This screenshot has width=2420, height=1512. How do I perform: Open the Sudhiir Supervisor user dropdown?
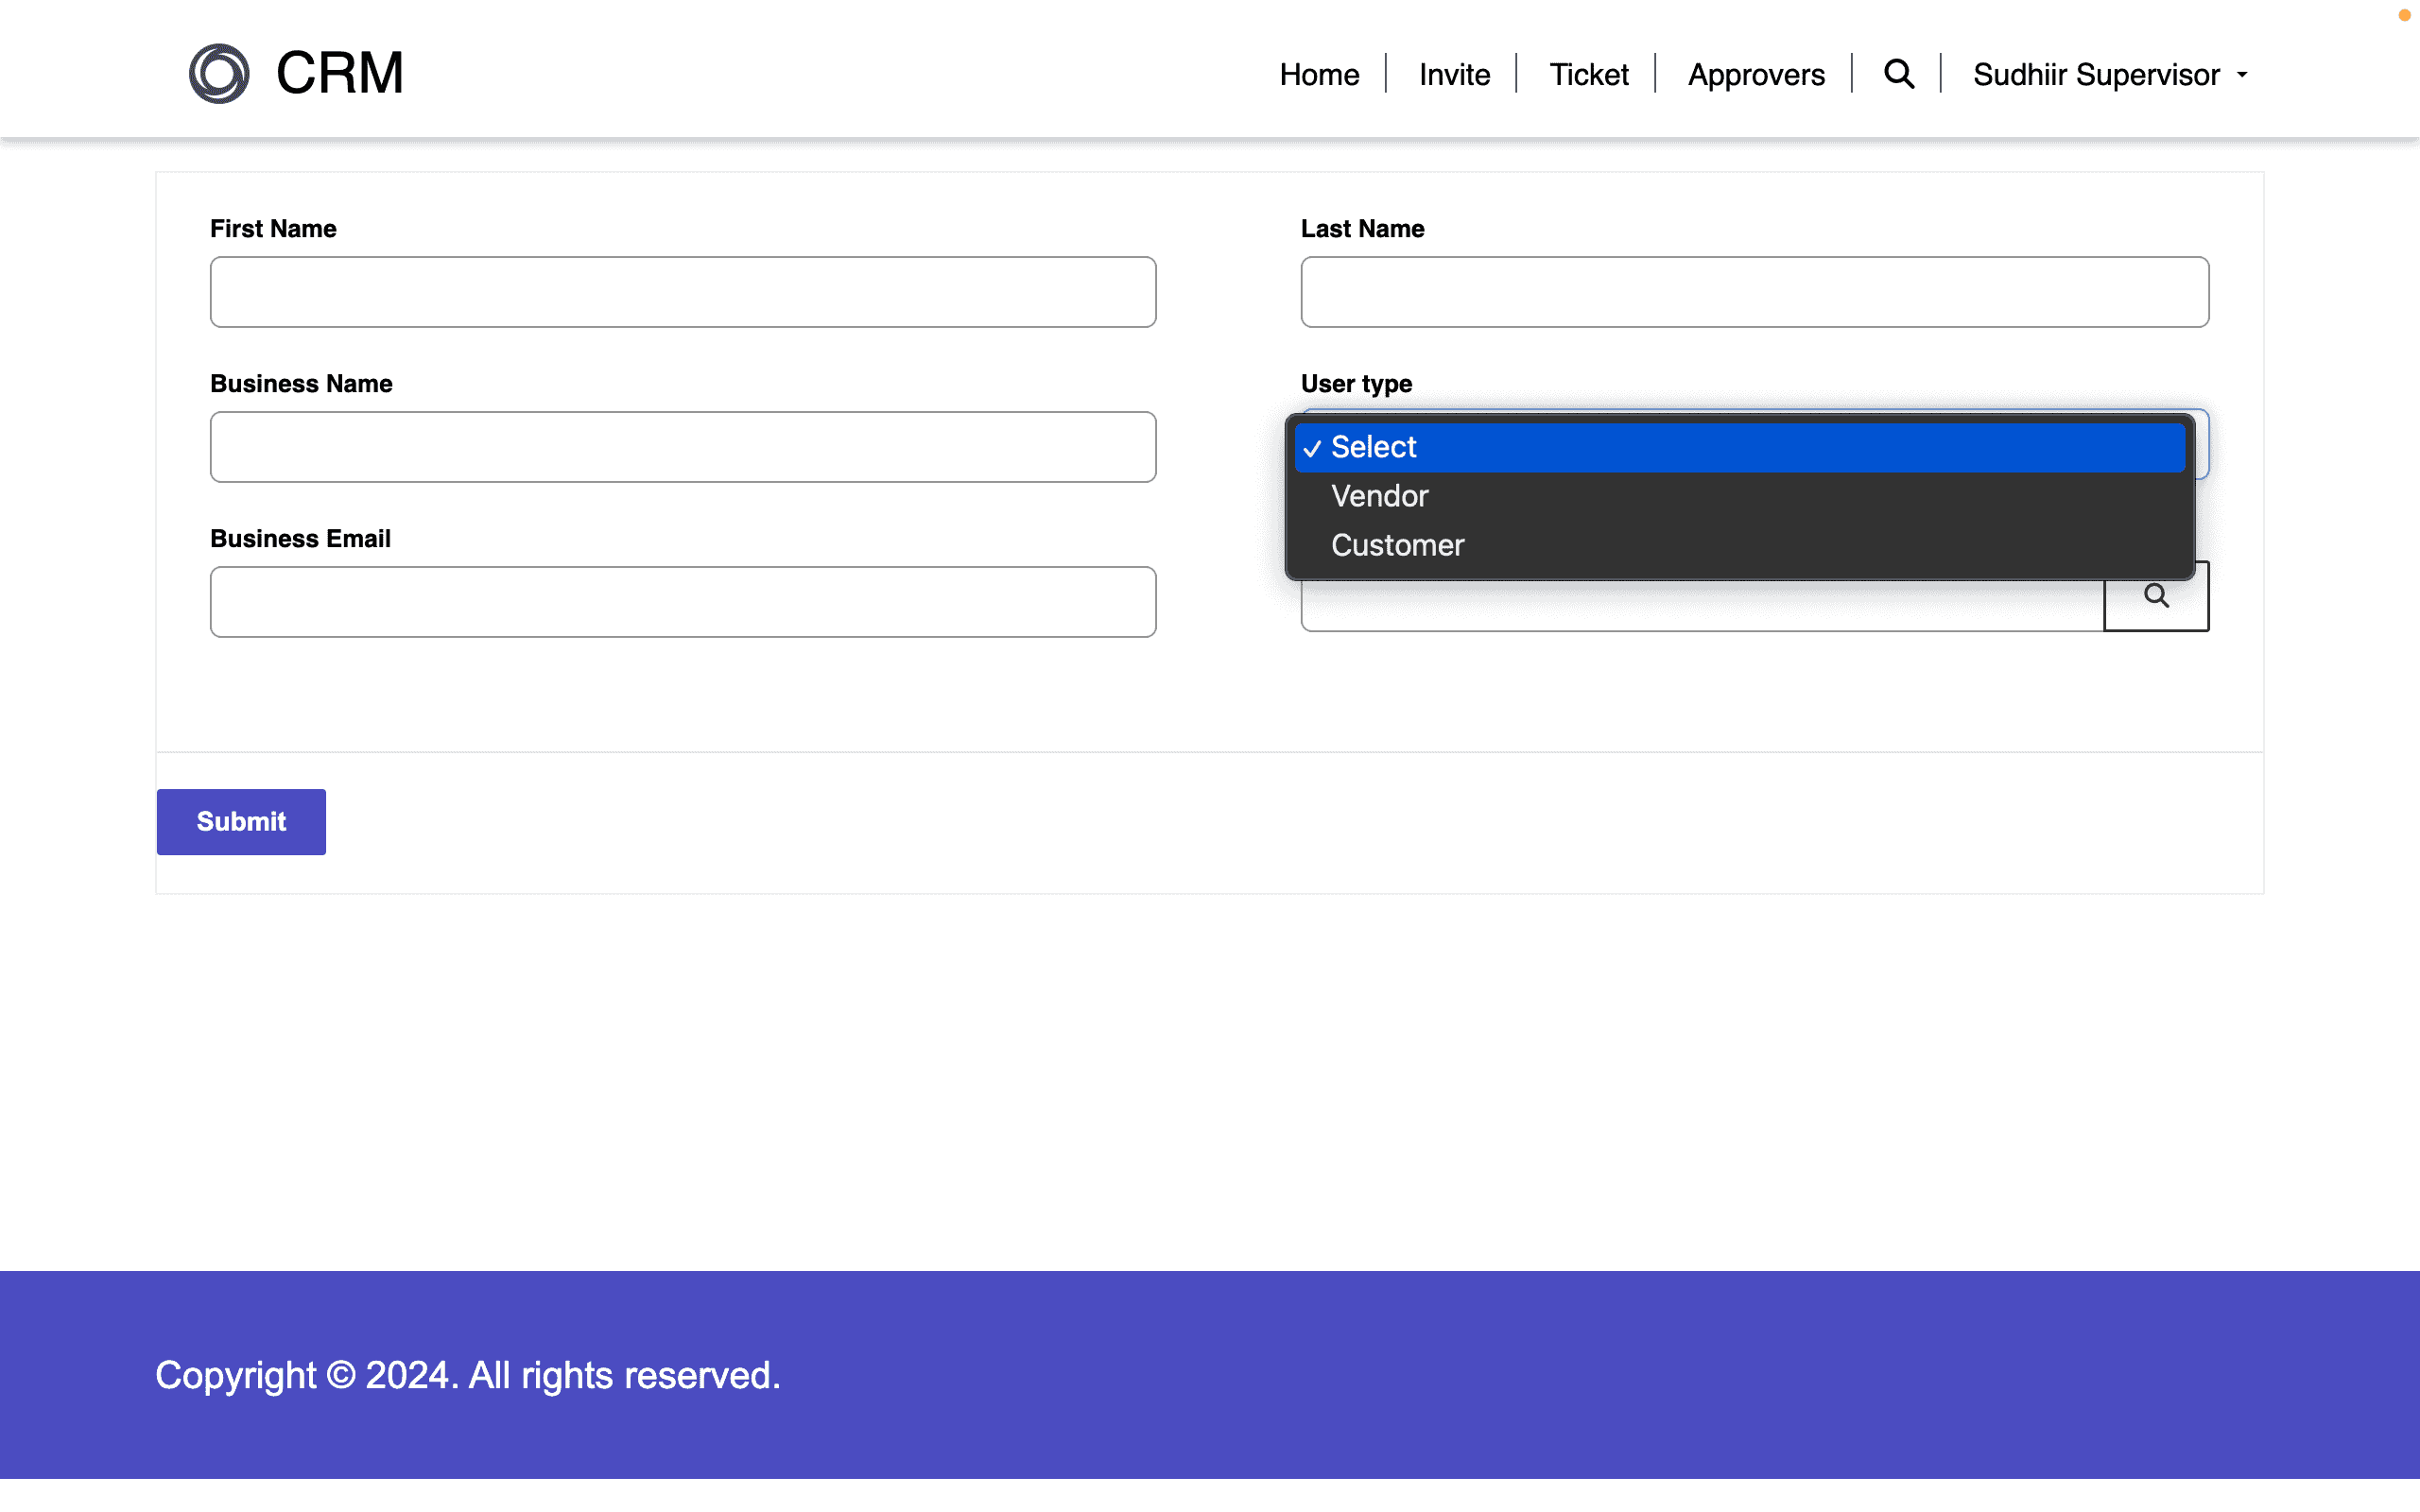(2096, 75)
